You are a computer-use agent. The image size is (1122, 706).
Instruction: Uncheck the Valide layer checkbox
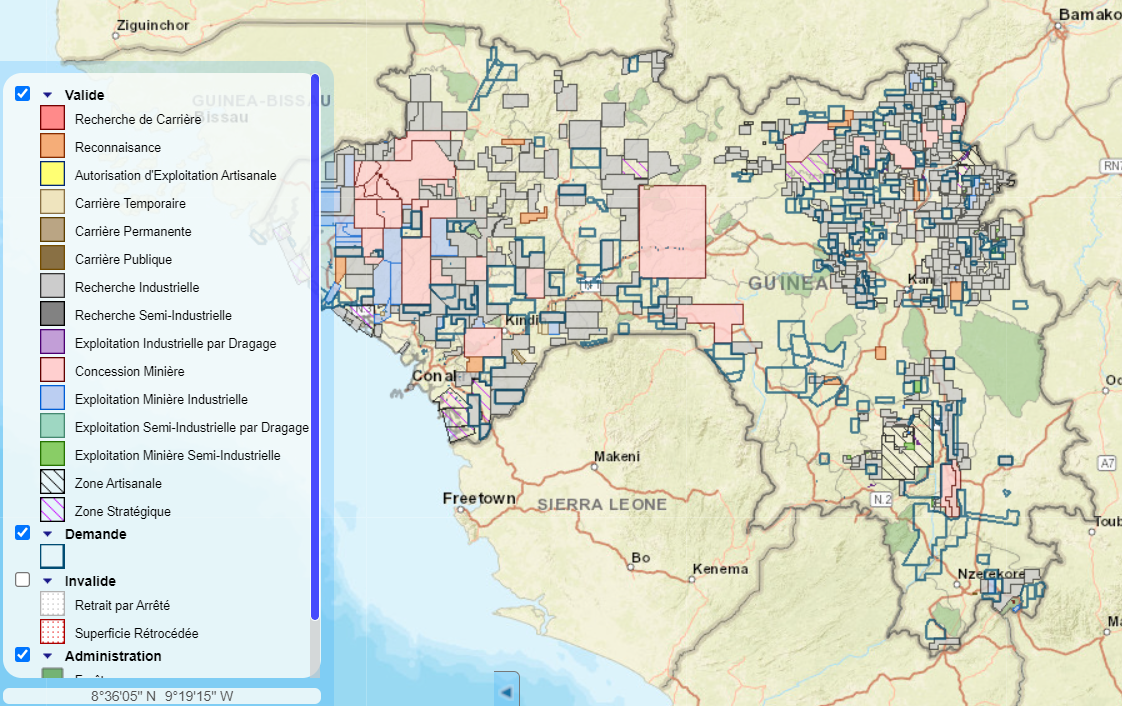[23, 94]
